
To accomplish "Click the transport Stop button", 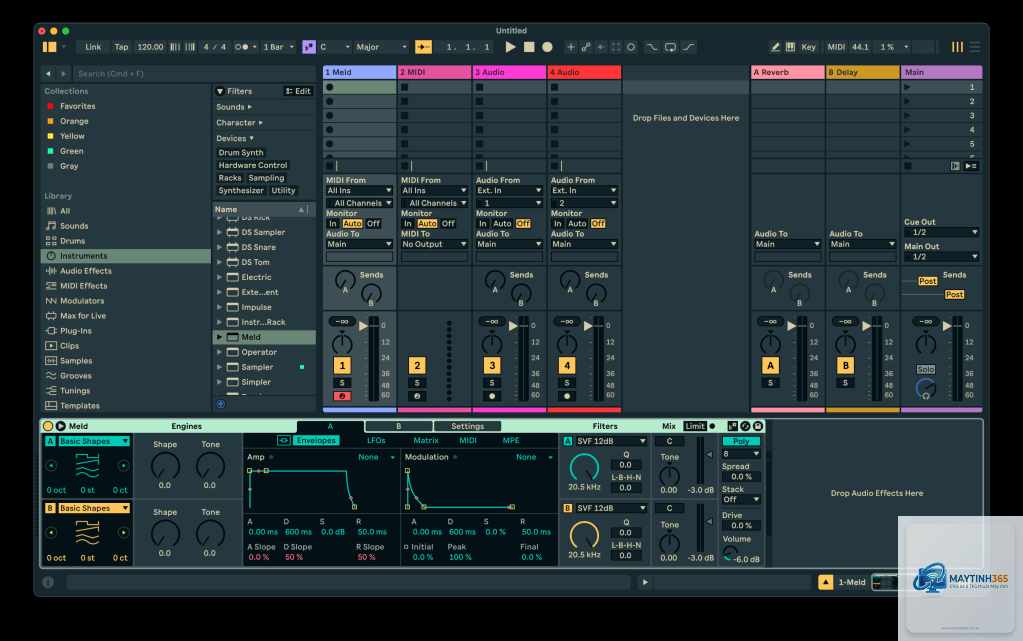I will pyautogui.click(x=529, y=47).
